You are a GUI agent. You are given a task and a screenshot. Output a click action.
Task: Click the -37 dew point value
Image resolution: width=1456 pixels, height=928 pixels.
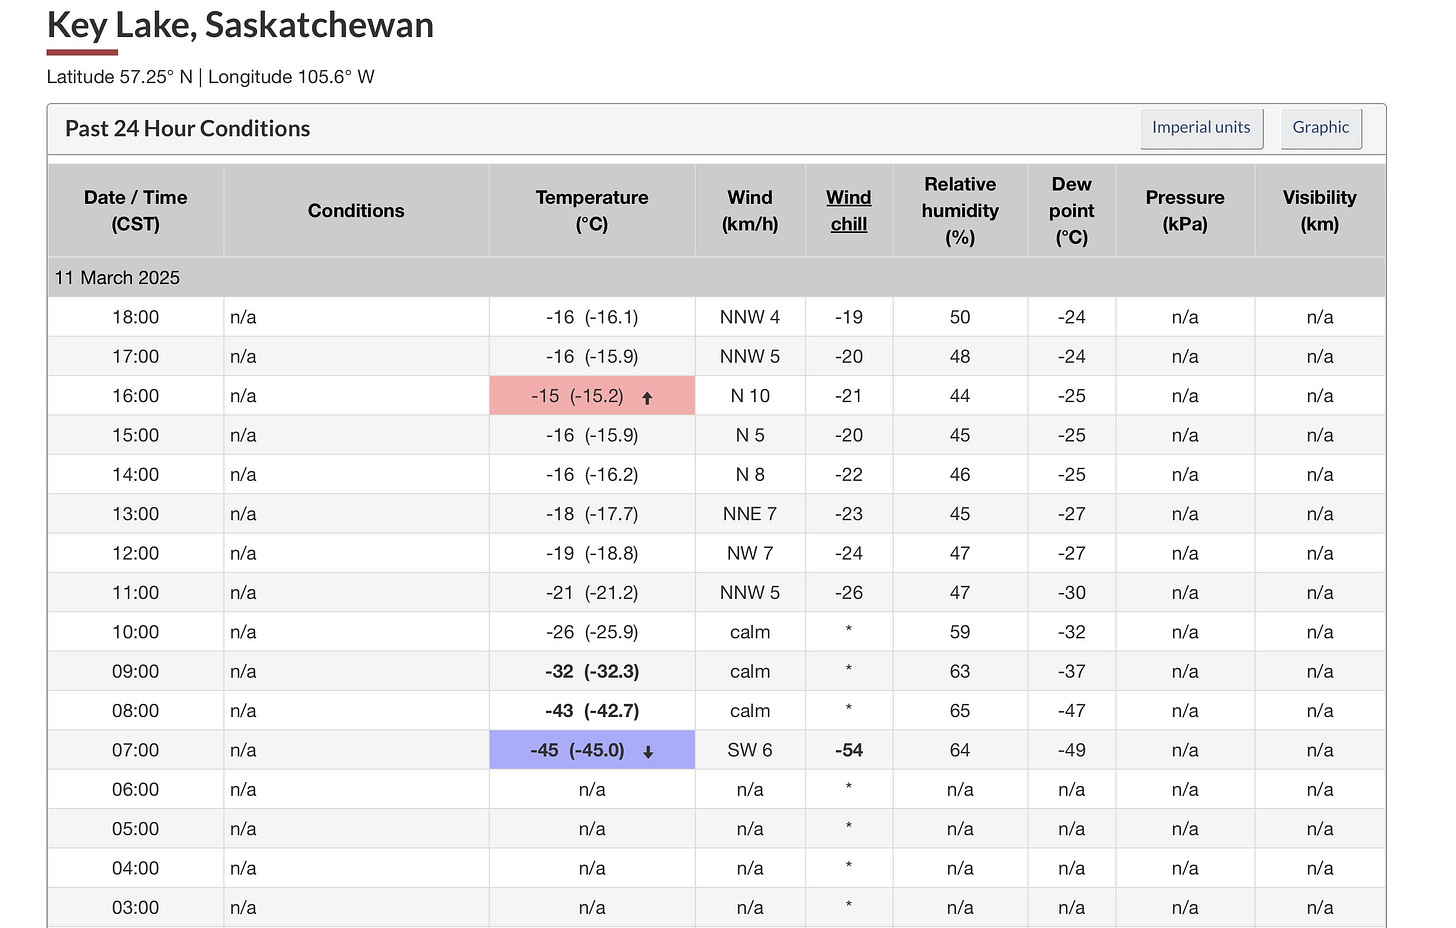coord(1072,671)
